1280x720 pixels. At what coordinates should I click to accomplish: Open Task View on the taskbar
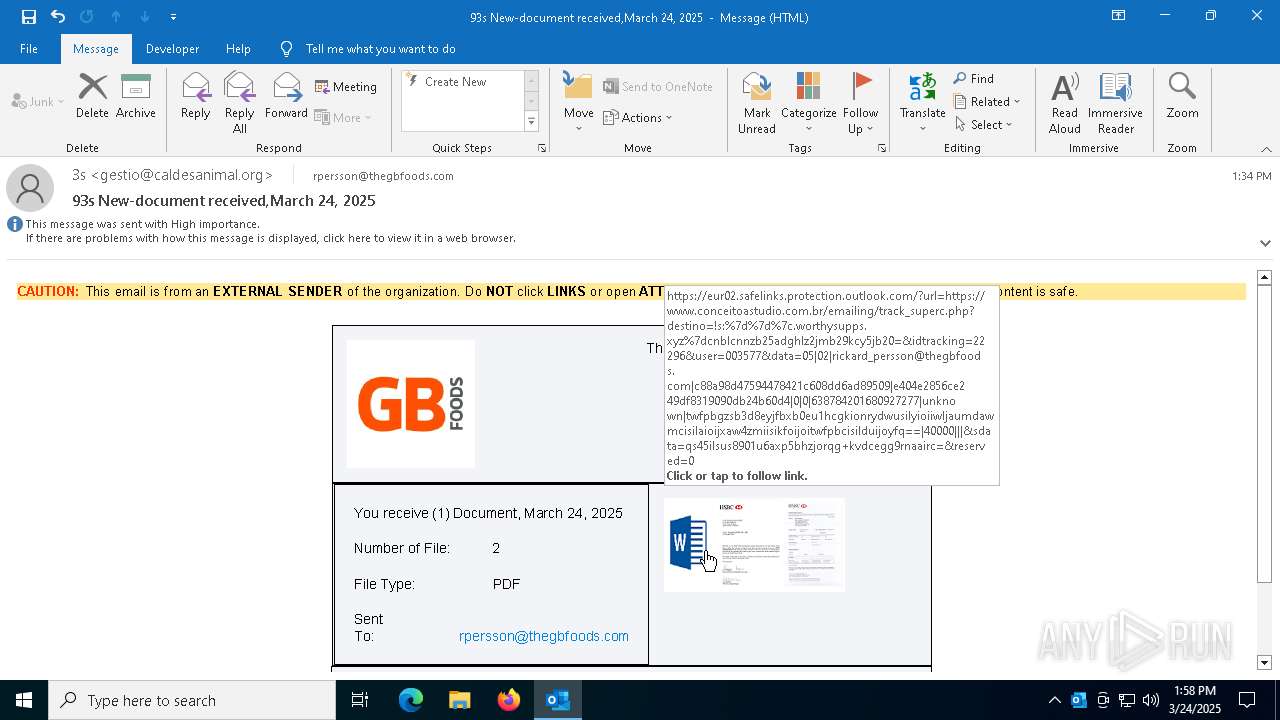point(360,700)
